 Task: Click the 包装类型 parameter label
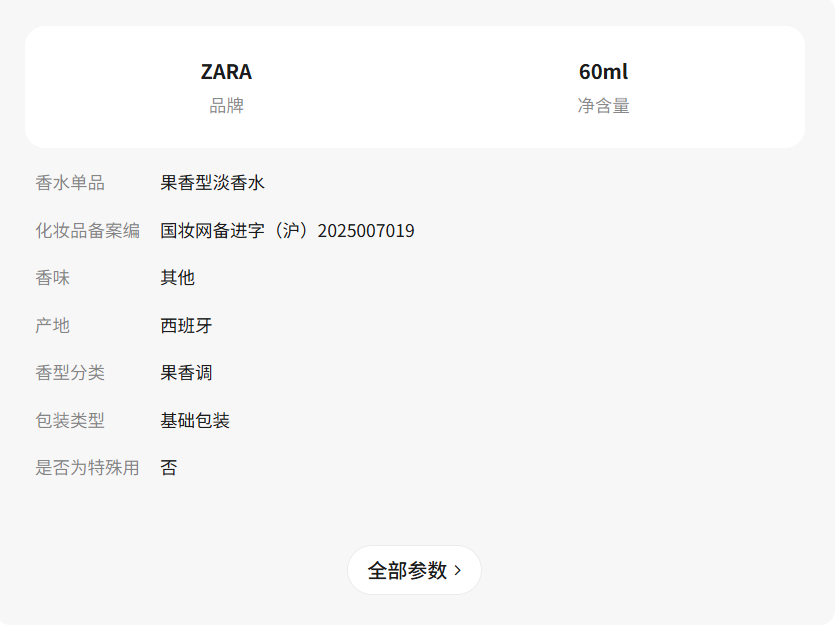(x=70, y=421)
